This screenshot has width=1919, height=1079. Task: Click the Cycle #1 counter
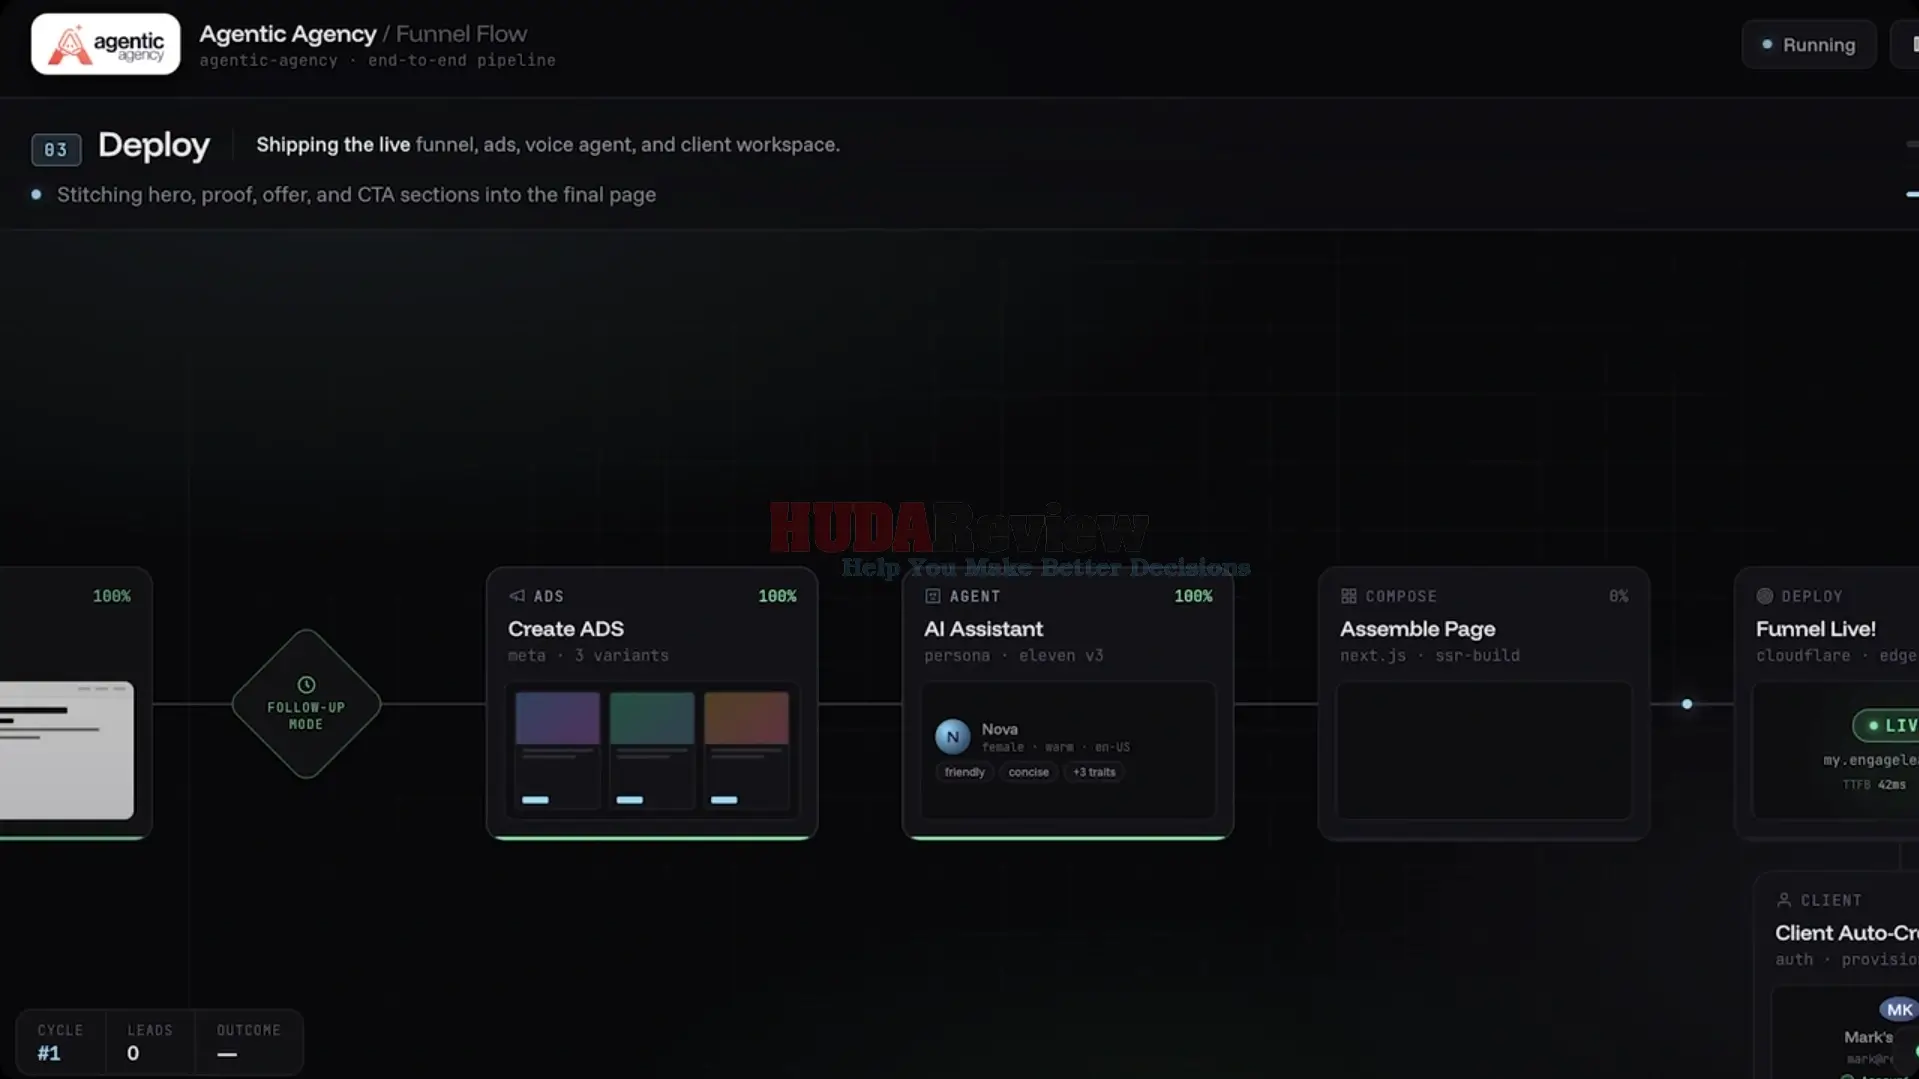(60, 1042)
